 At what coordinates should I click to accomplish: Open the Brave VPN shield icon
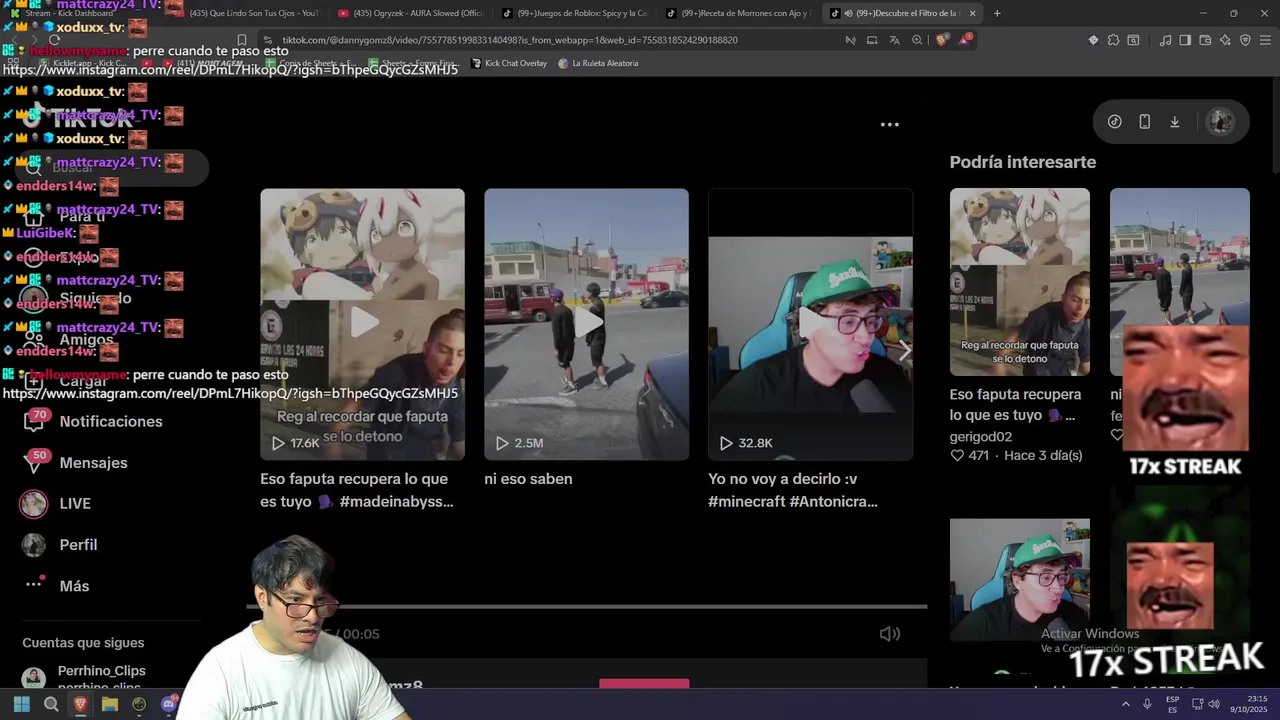(x=1245, y=40)
